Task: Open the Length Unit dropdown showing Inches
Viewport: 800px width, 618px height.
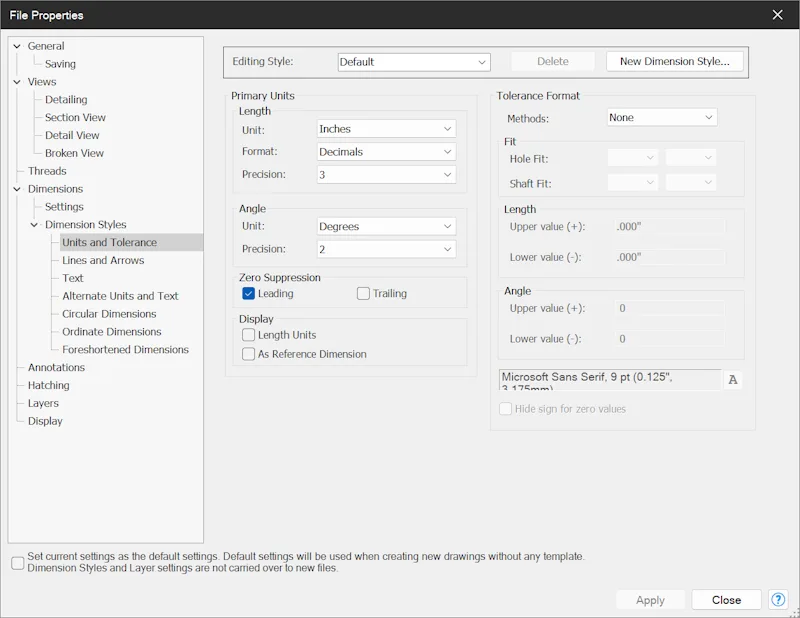Action: [x=386, y=129]
